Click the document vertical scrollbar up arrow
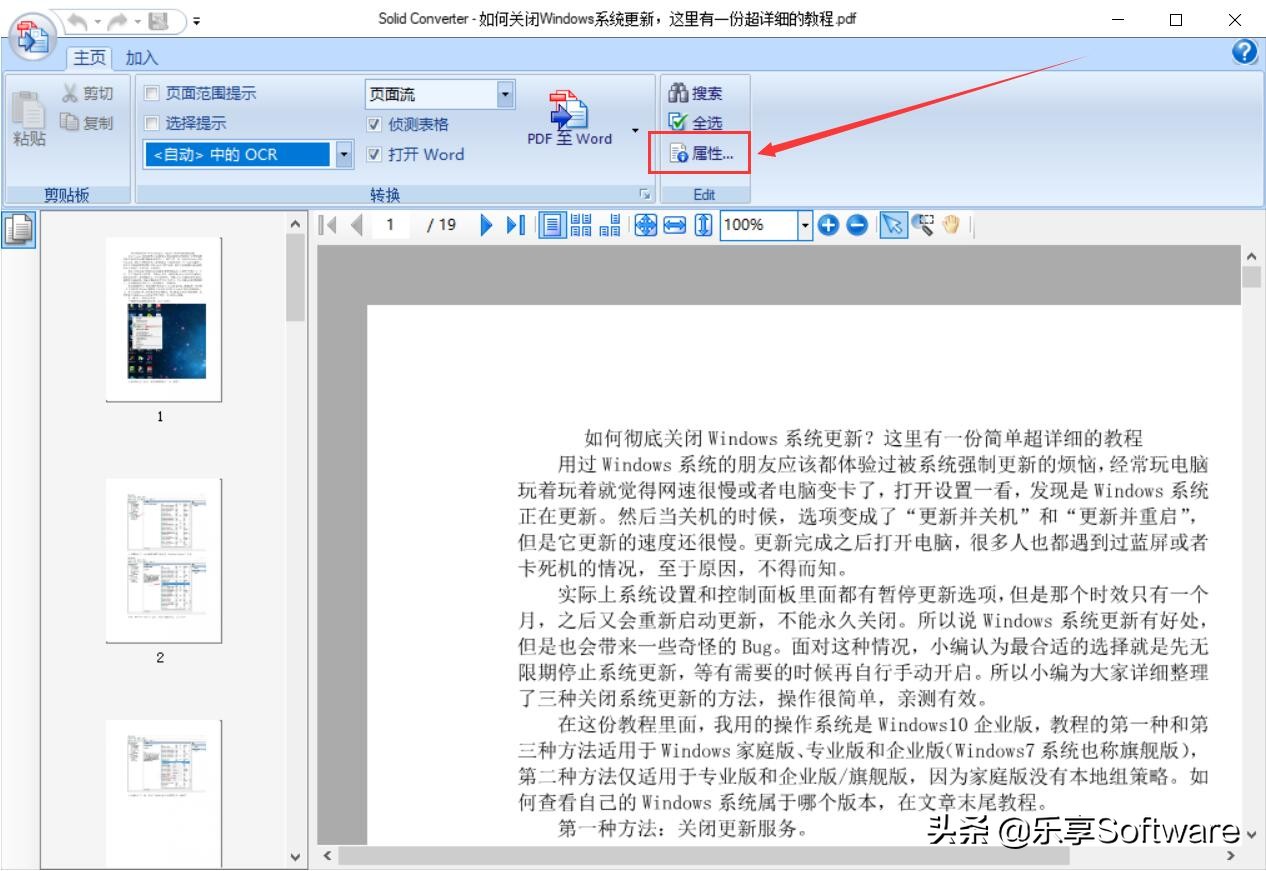Viewport: 1266px width, 871px height. pyautogui.click(x=1252, y=257)
